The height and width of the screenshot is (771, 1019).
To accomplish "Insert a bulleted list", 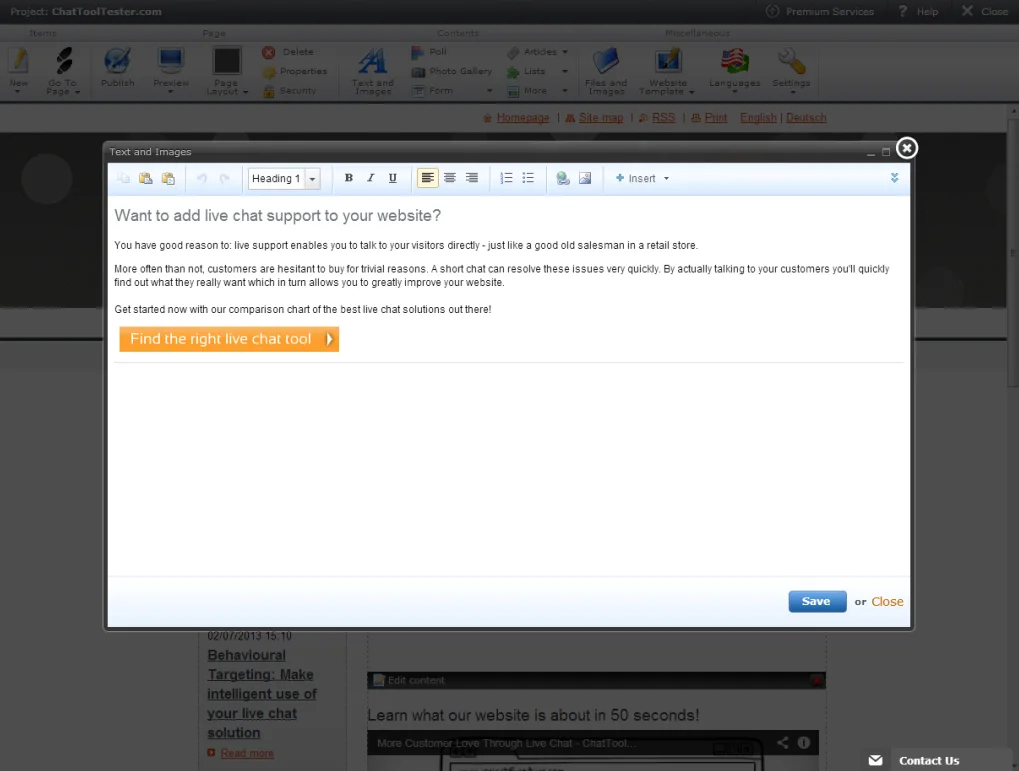I will click(528, 177).
